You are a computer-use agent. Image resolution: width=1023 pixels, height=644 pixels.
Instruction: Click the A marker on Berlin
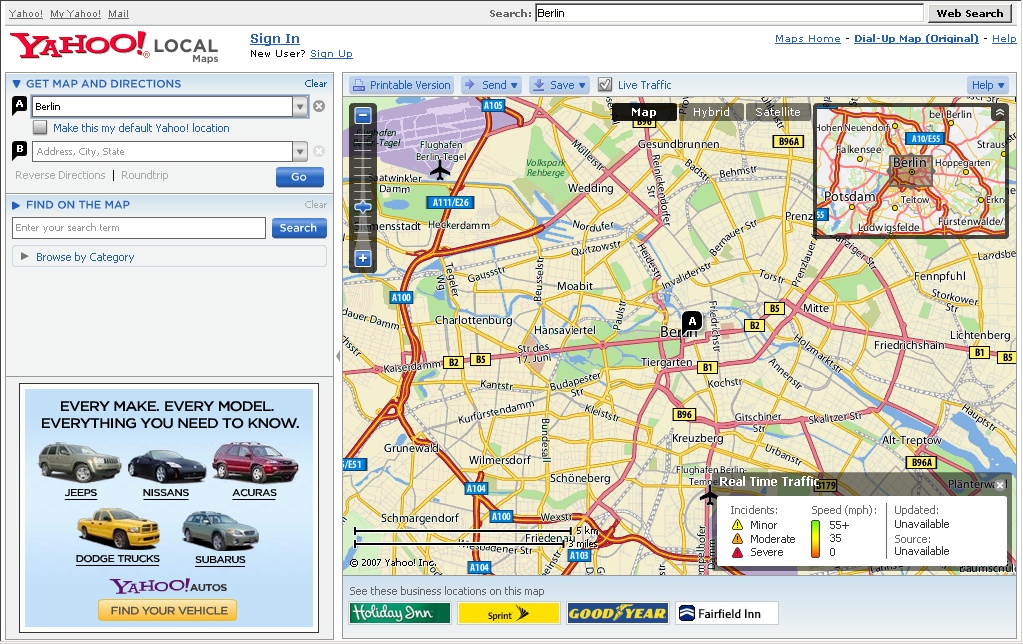pyautogui.click(x=692, y=321)
